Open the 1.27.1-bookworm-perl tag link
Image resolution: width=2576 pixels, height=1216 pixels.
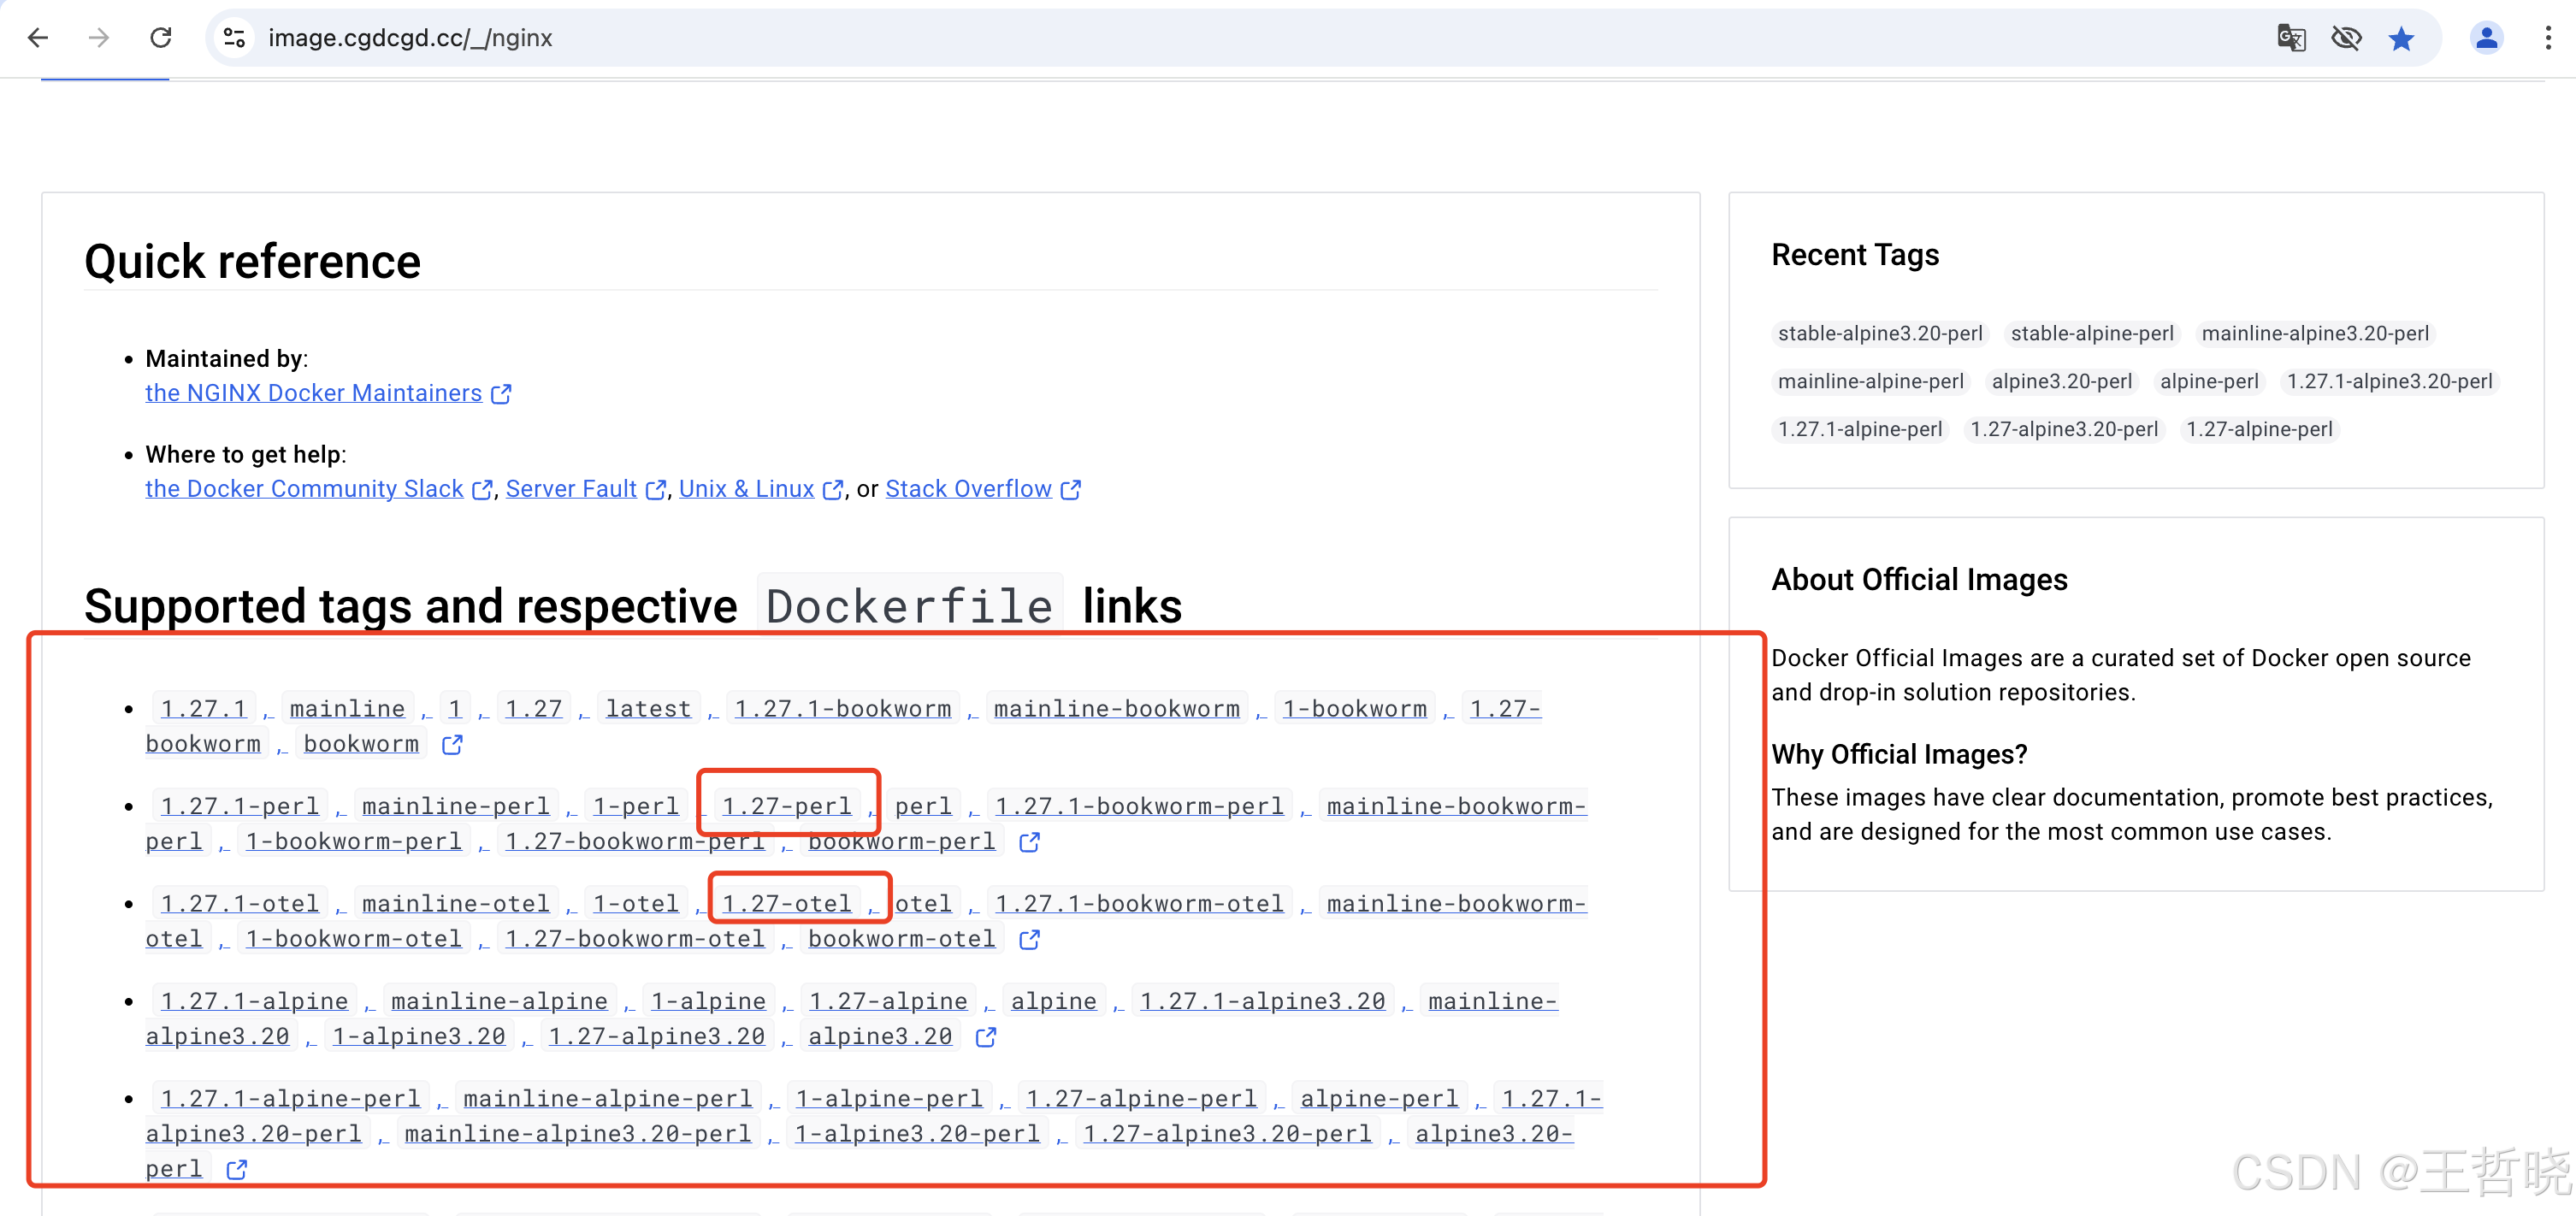[1139, 806]
